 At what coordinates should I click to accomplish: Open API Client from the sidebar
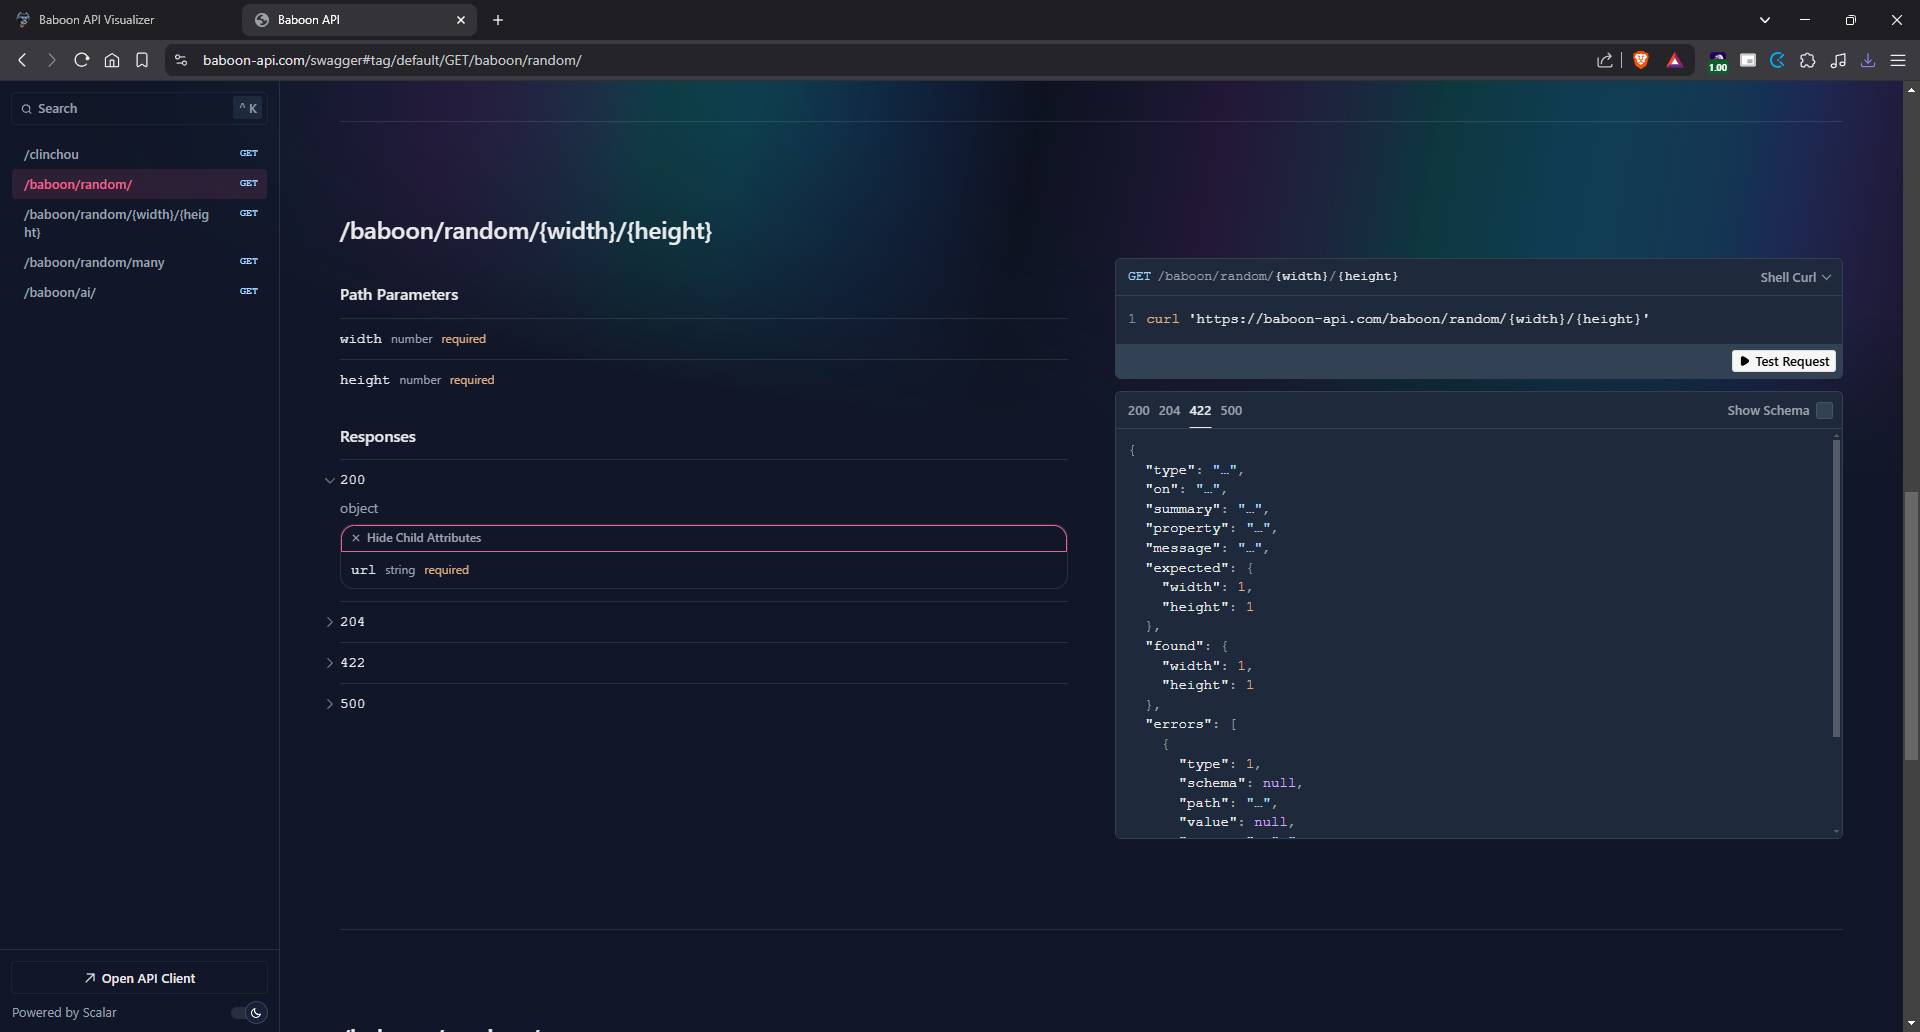click(x=139, y=978)
